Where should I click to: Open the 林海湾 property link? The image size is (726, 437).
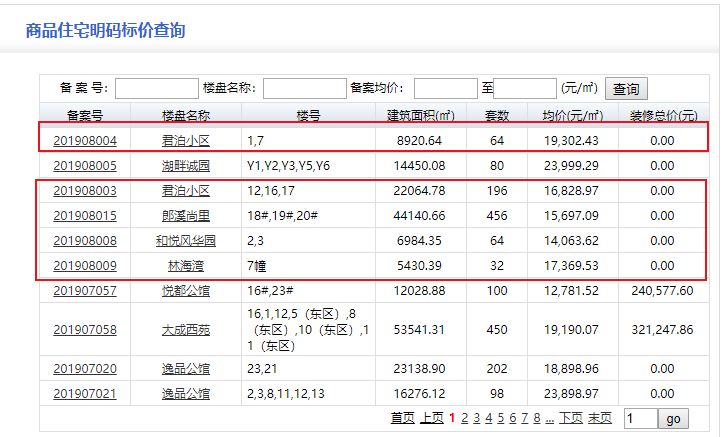pos(186,265)
